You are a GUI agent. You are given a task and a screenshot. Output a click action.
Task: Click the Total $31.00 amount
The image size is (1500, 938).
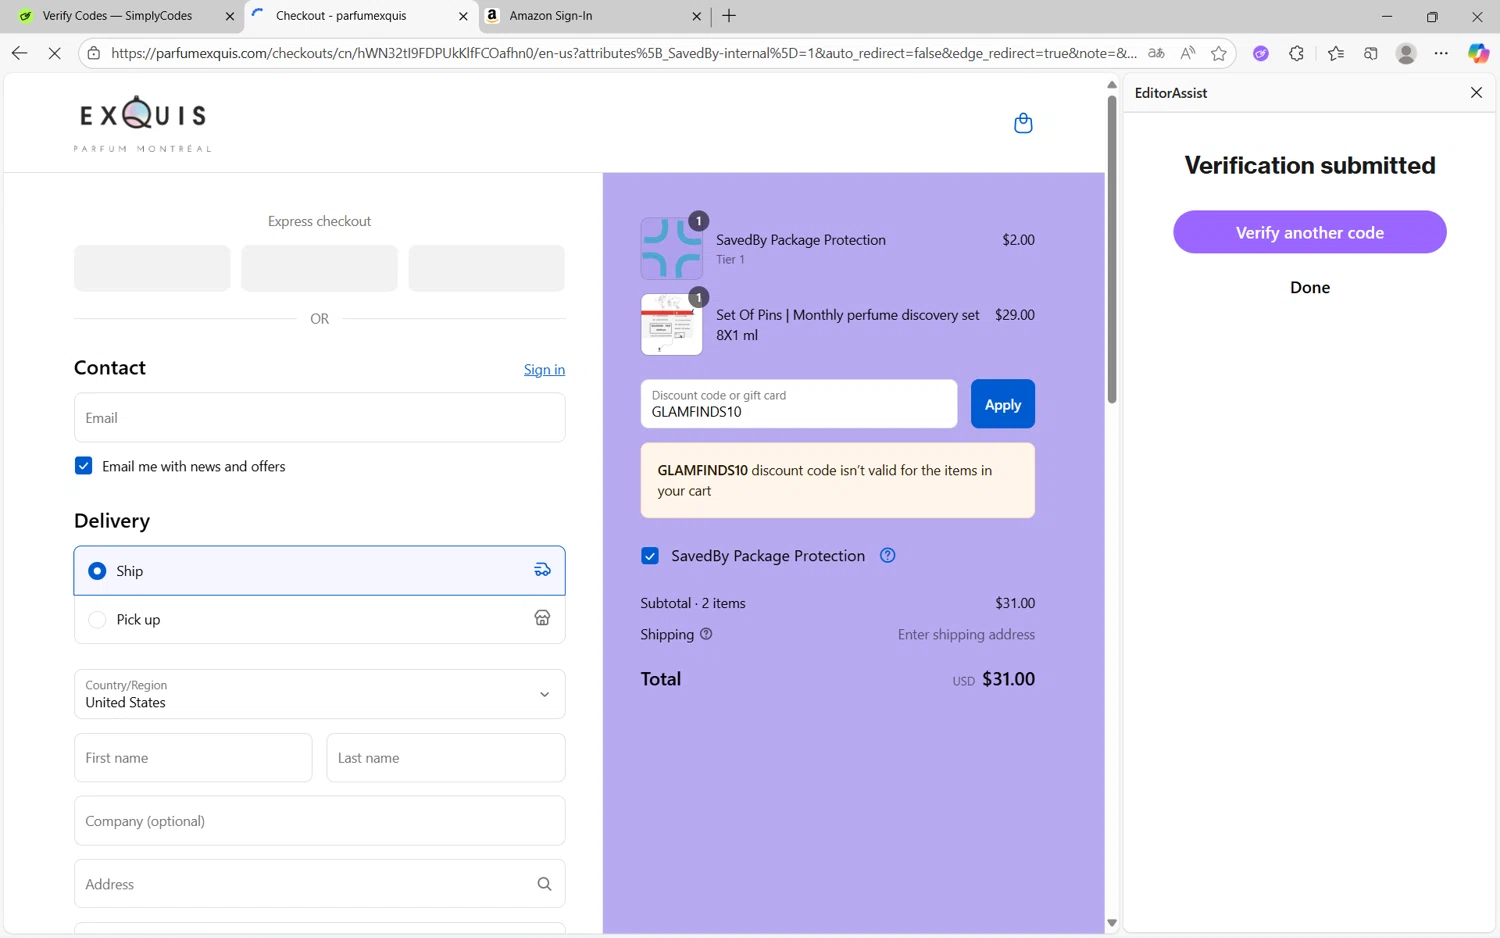coord(1008,679)
